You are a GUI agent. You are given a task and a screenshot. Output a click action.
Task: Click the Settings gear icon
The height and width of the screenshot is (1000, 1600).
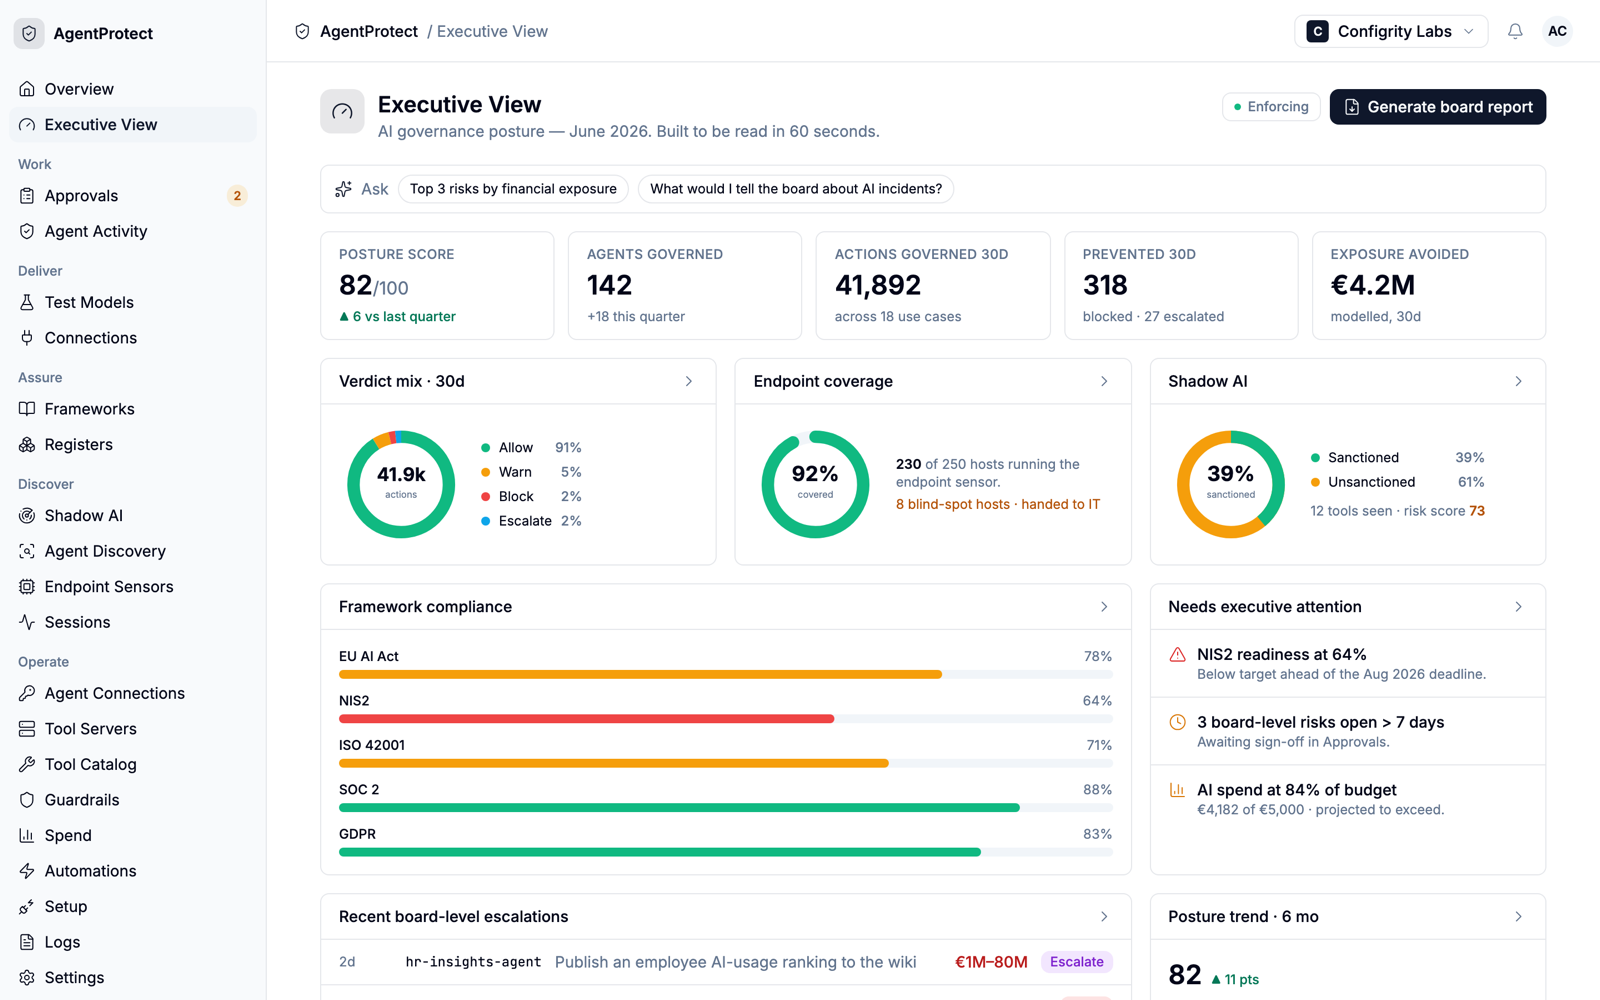coord(27,978)
